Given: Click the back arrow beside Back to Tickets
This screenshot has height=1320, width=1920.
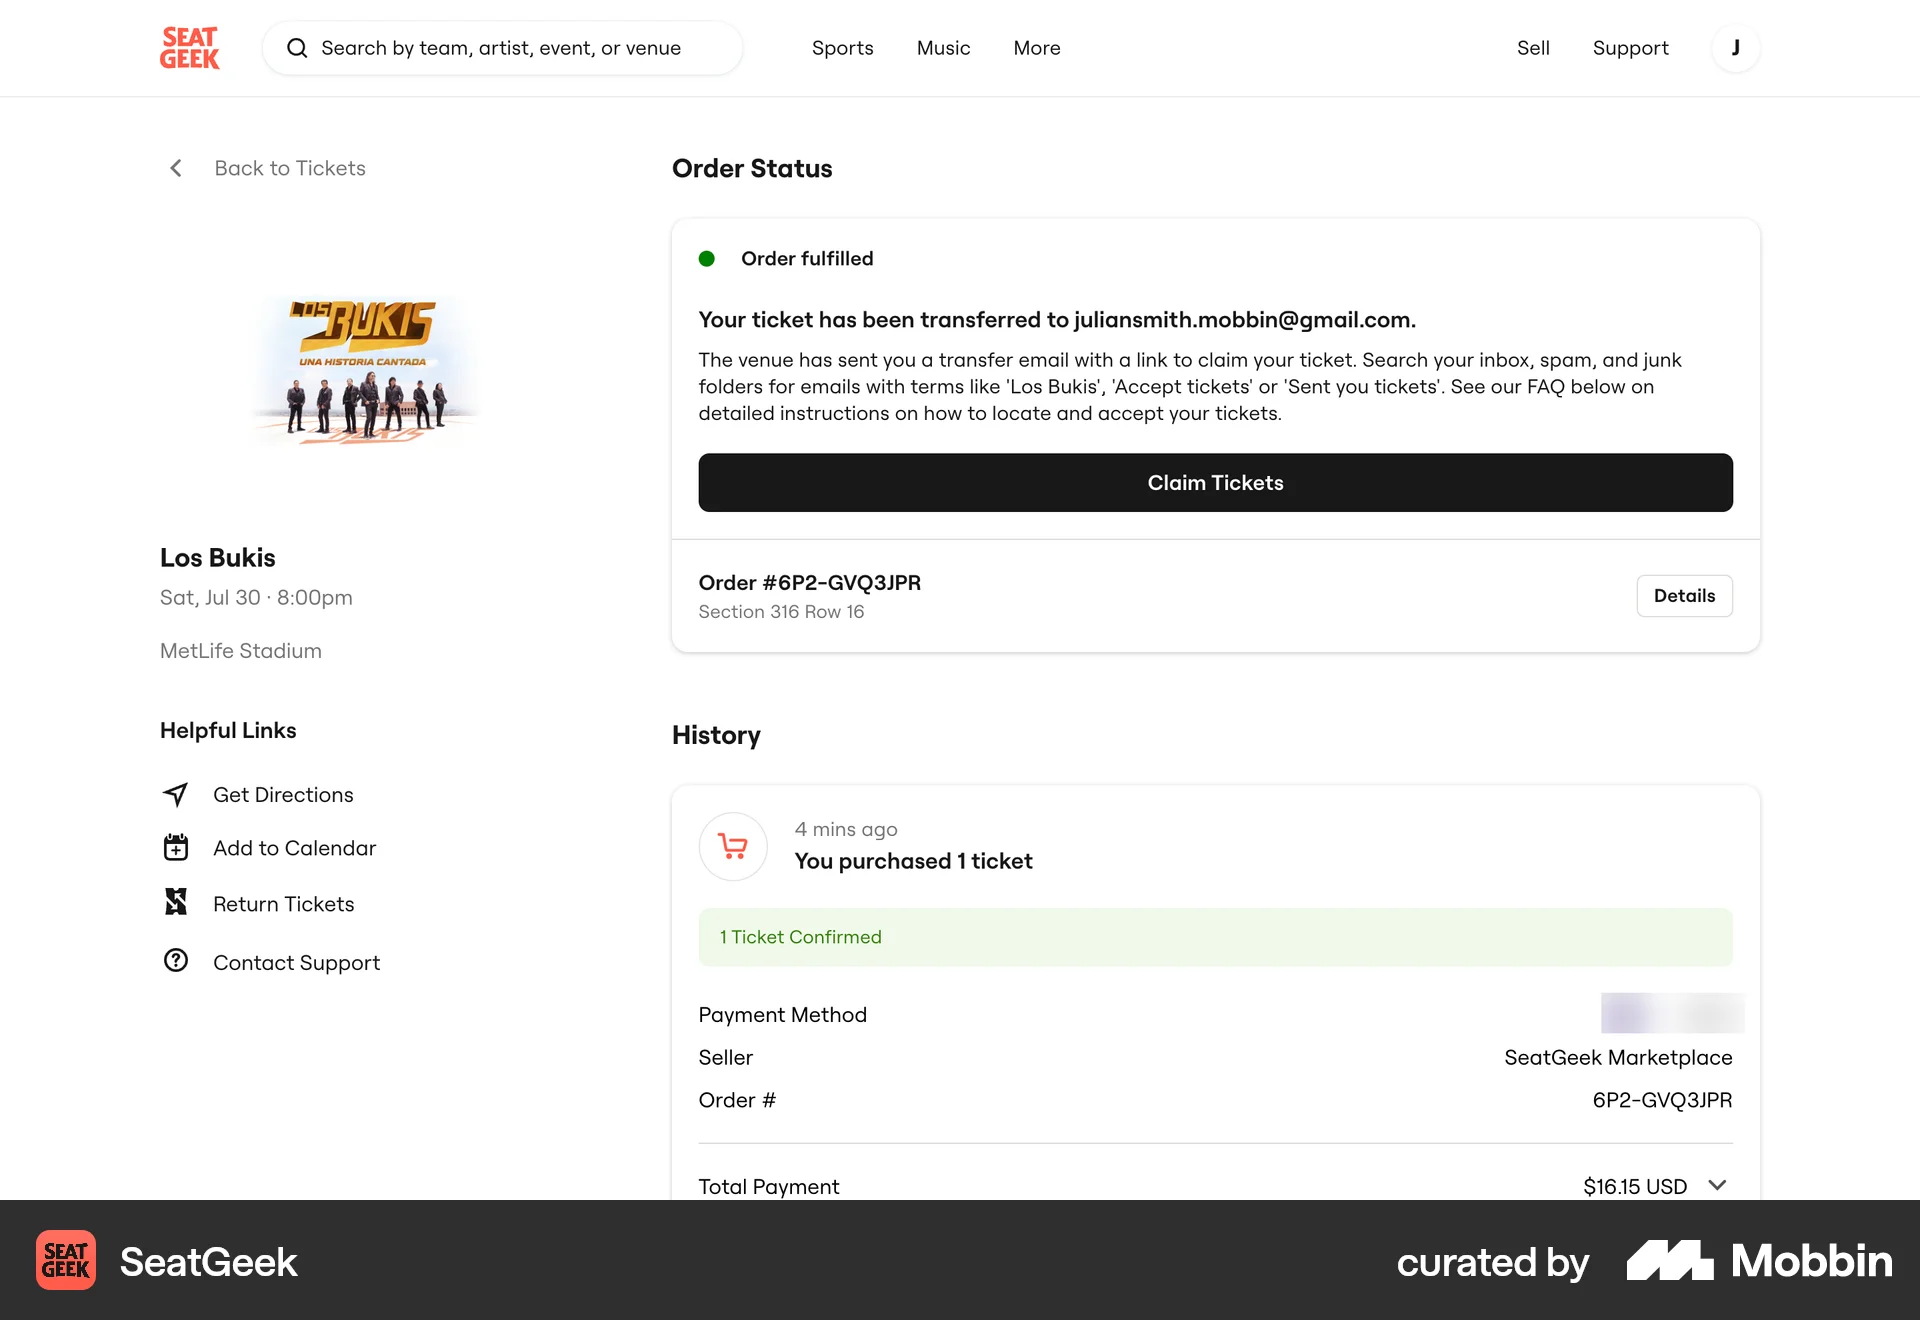Looking at the screenshot, I should pos(176,167).
